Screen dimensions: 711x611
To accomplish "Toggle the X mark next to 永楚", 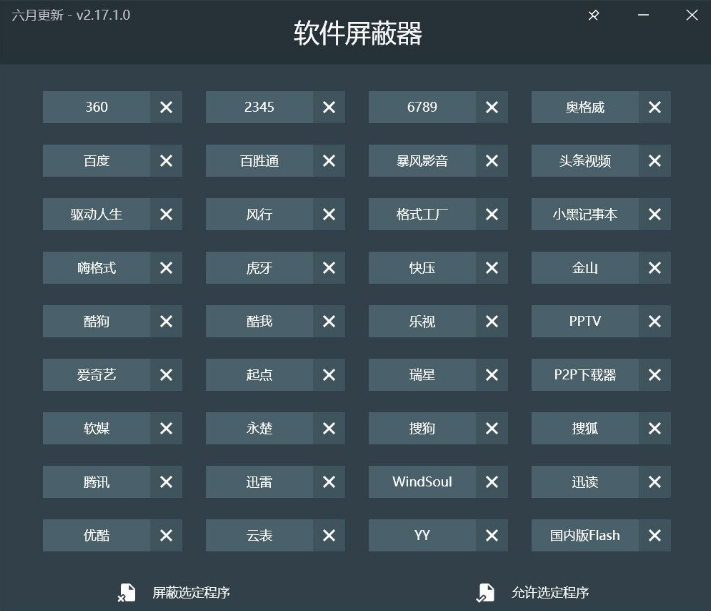I will coord(329,428).
